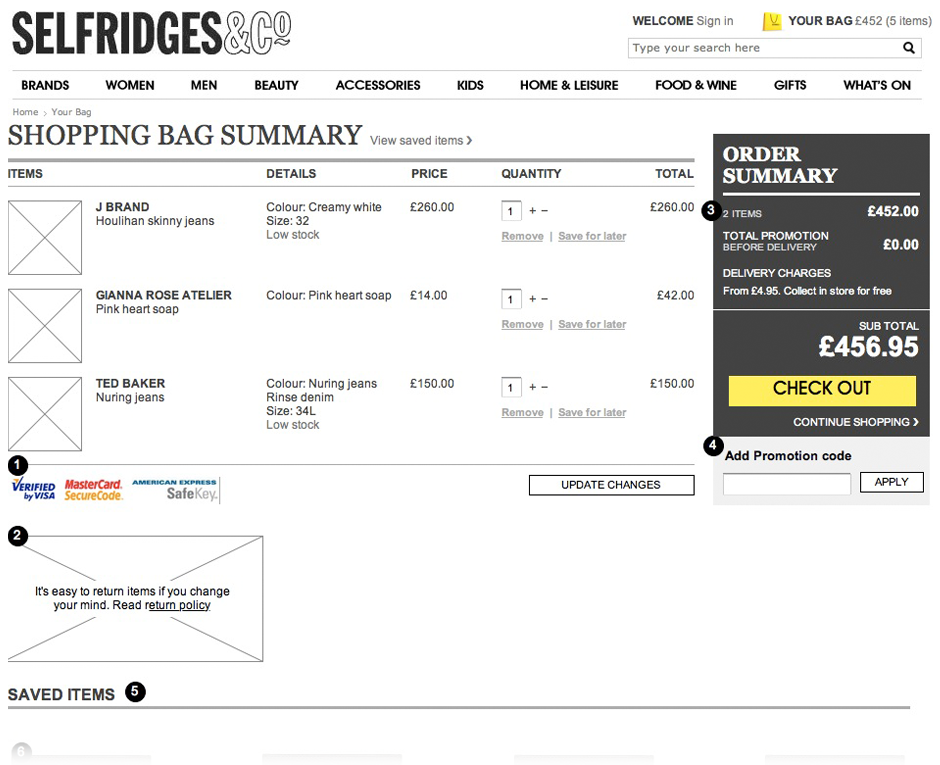The height and width of the screenshot is (765, 940).
Task: Click the MasterCard SecureCode logo
Action: point(94,490)
